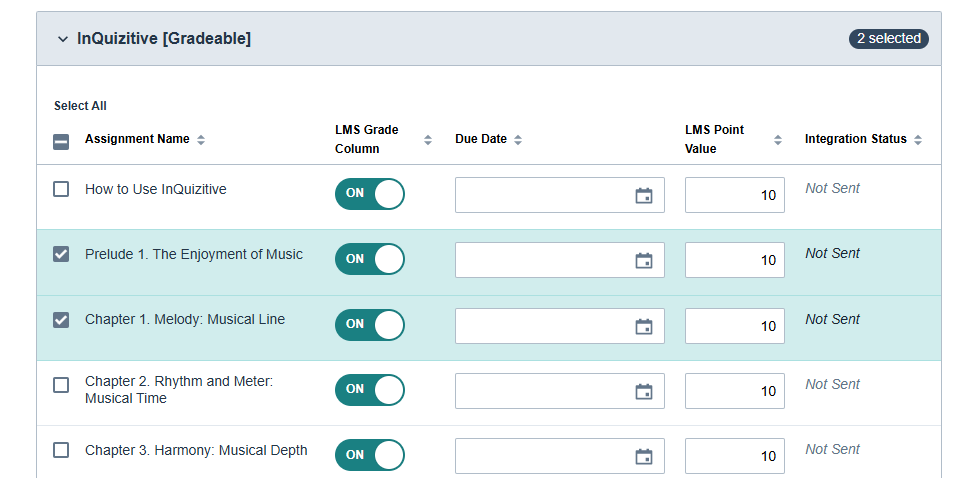Click calendar icon in Chapter 1 Melody row

[x=644, y=326]
